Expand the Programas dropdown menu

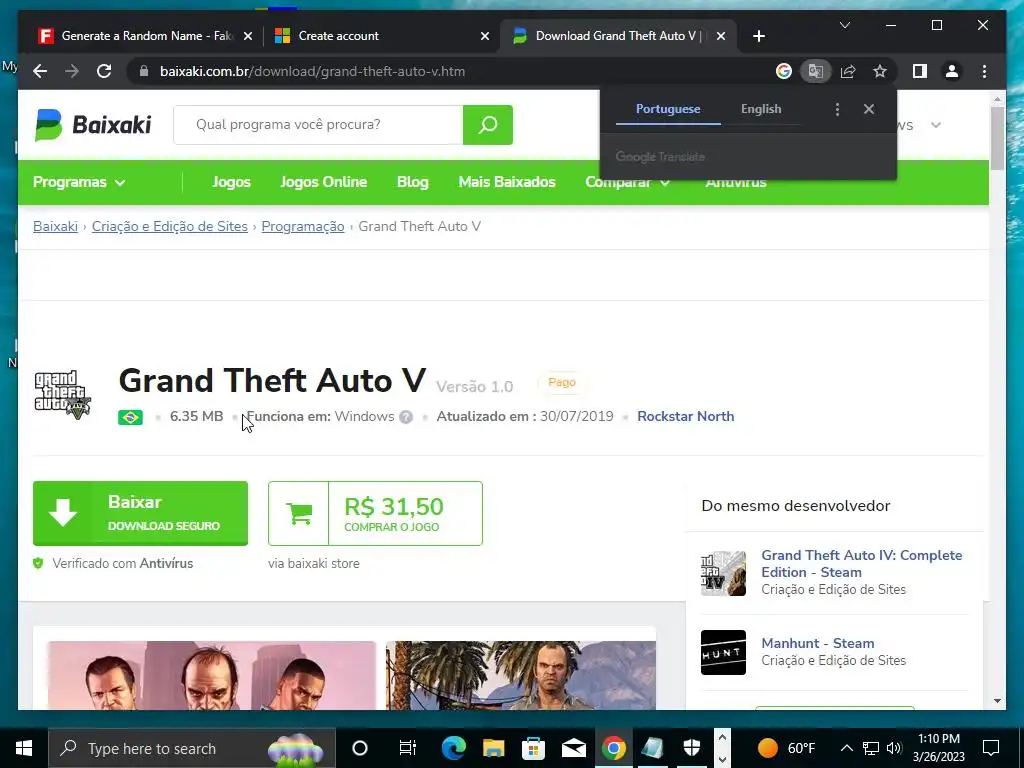[79, 182]
